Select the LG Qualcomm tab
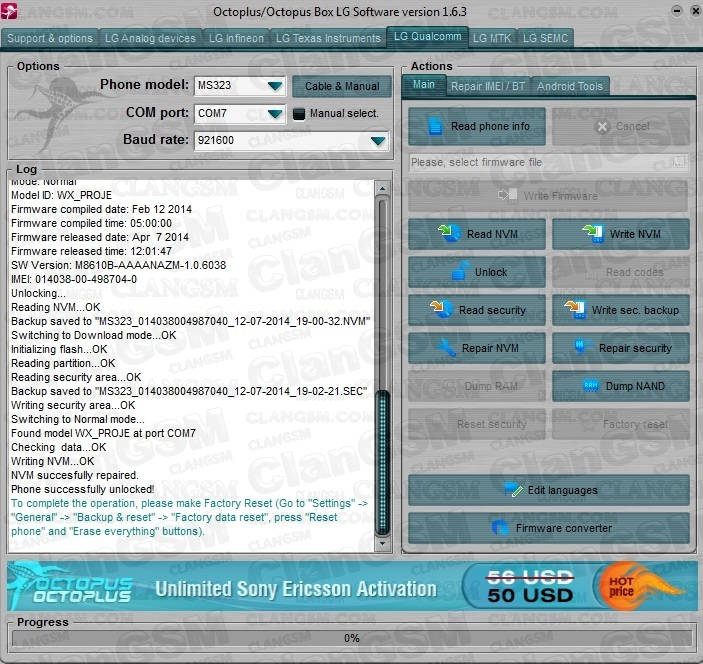This screenshot has height=664, width=703. coord(427,37)
